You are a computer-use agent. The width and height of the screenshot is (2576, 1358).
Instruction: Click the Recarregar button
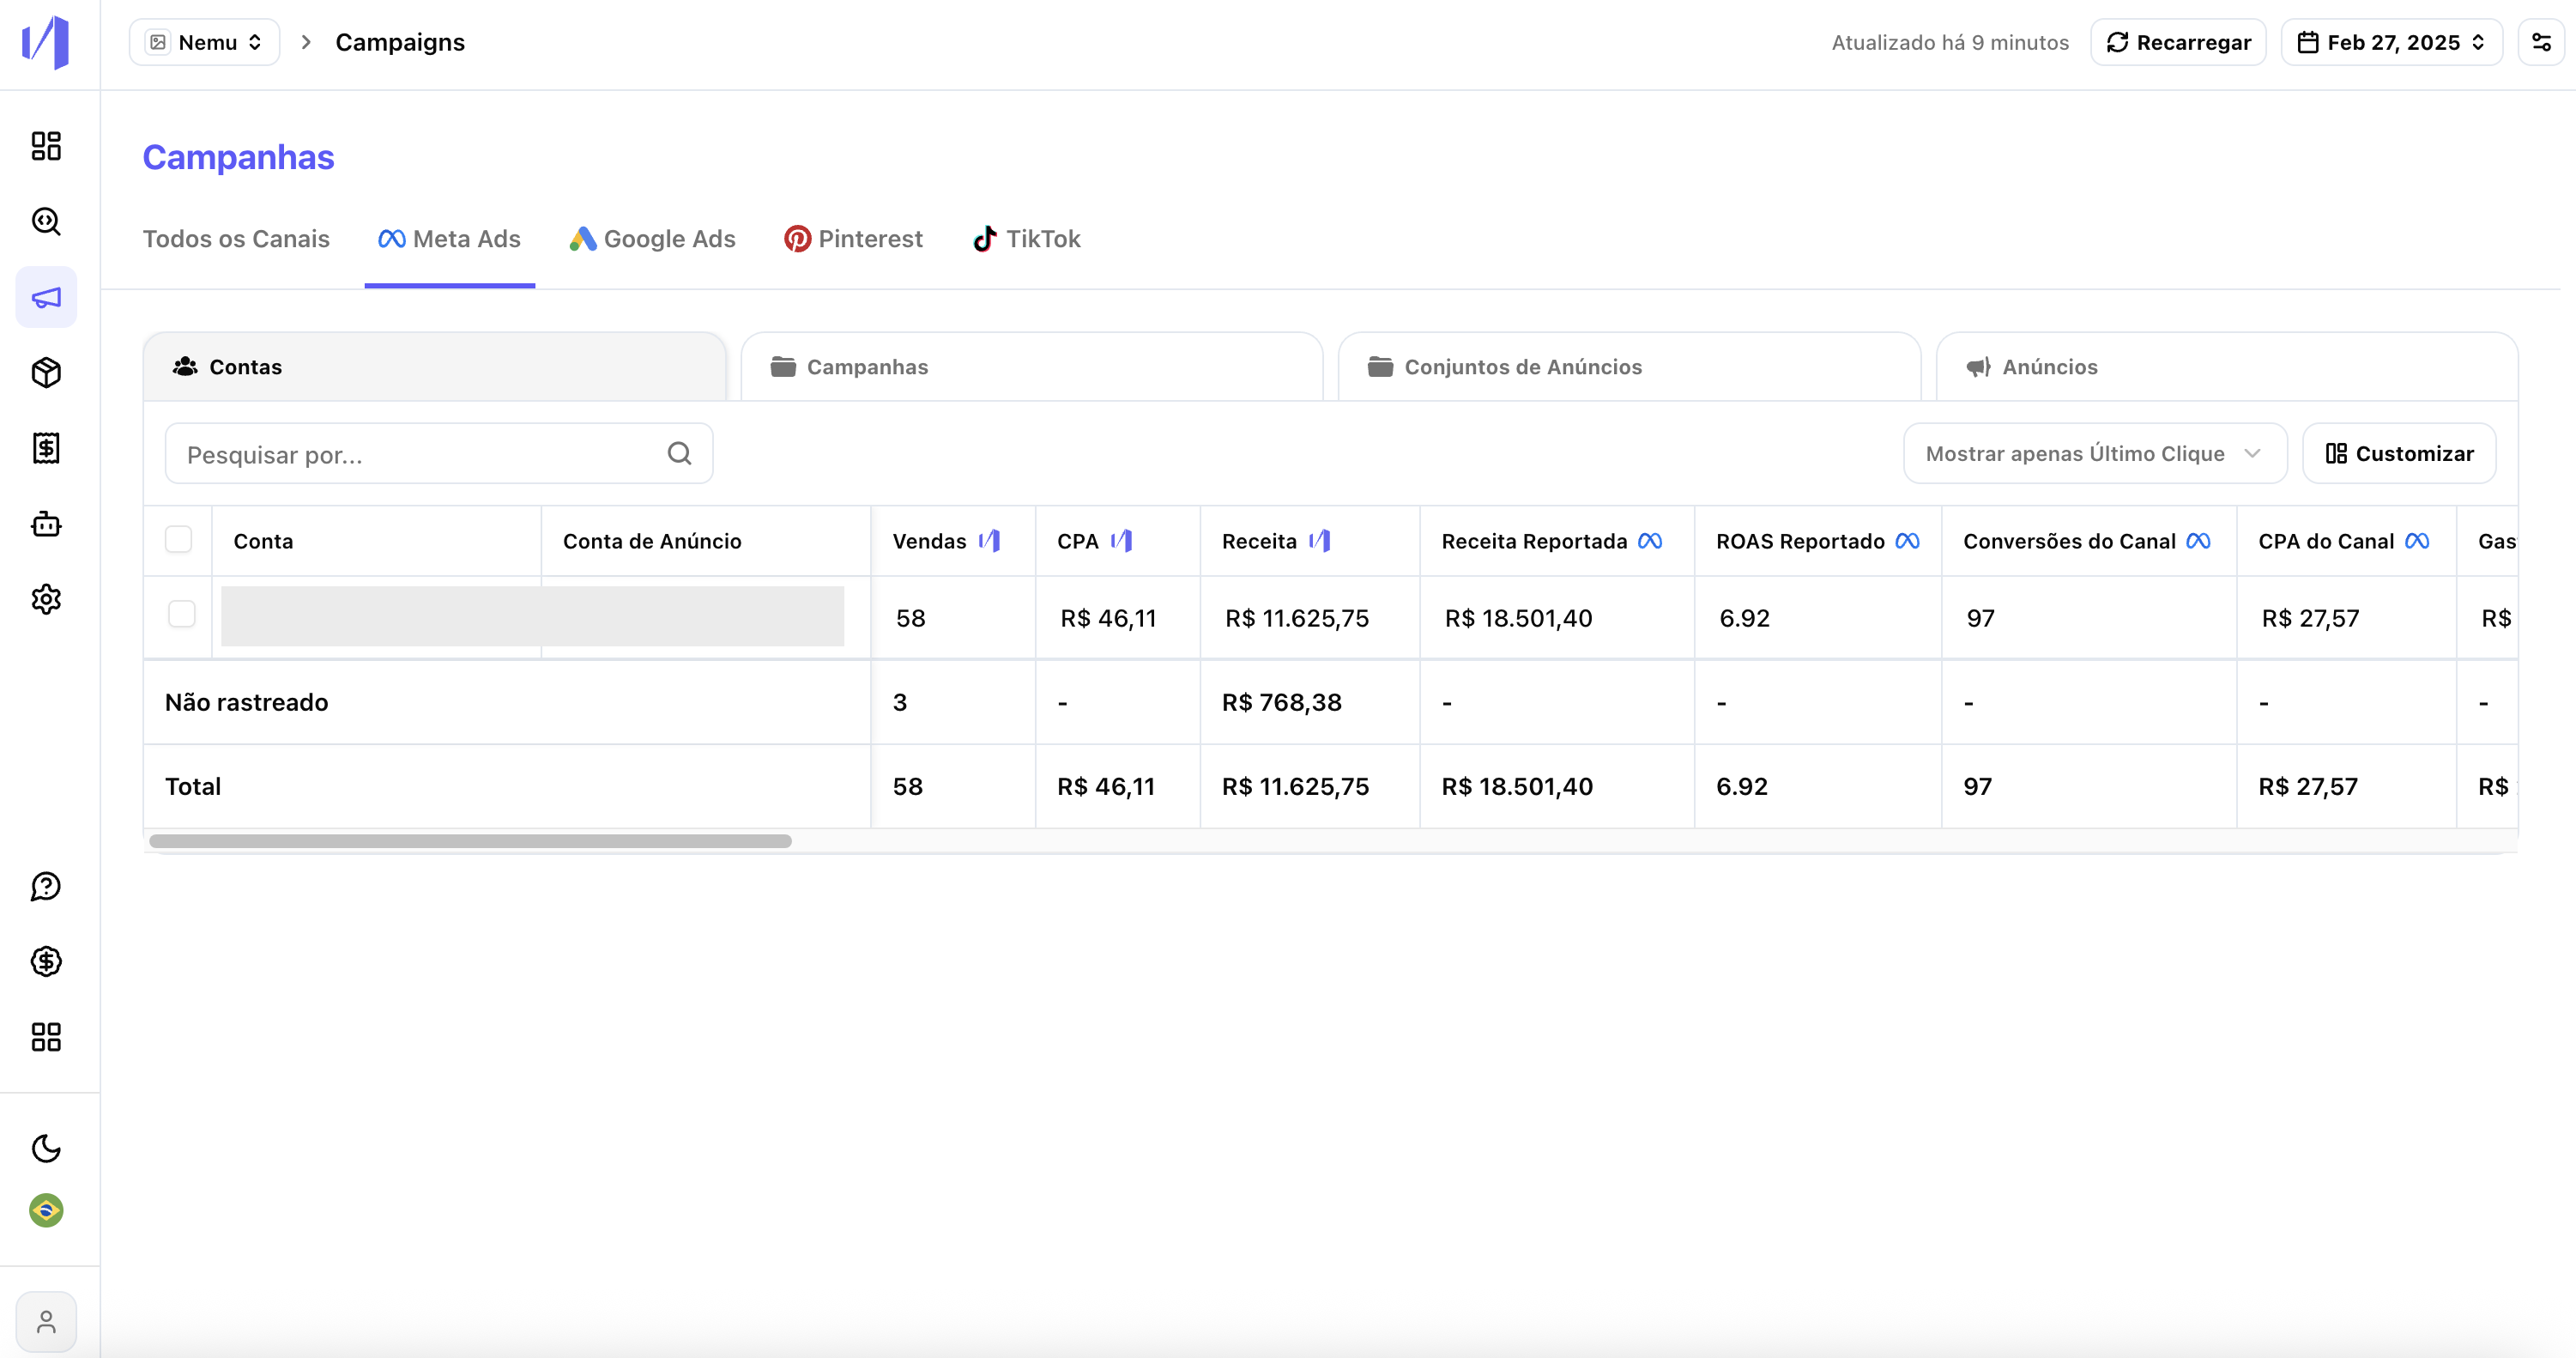coord(2179,42)
